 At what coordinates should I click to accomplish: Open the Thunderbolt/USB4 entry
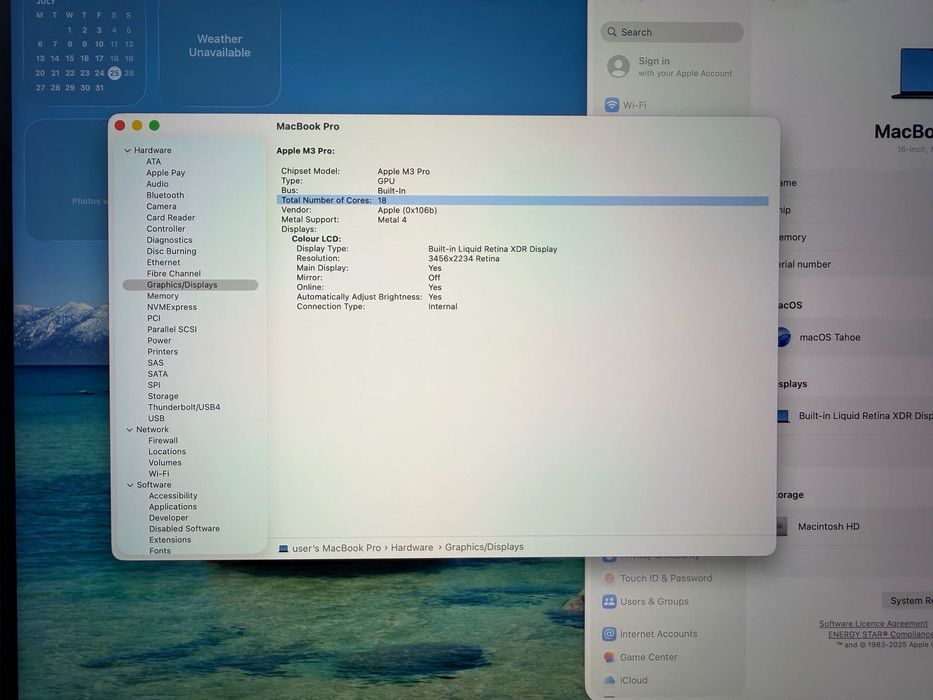tap(184, 407)
